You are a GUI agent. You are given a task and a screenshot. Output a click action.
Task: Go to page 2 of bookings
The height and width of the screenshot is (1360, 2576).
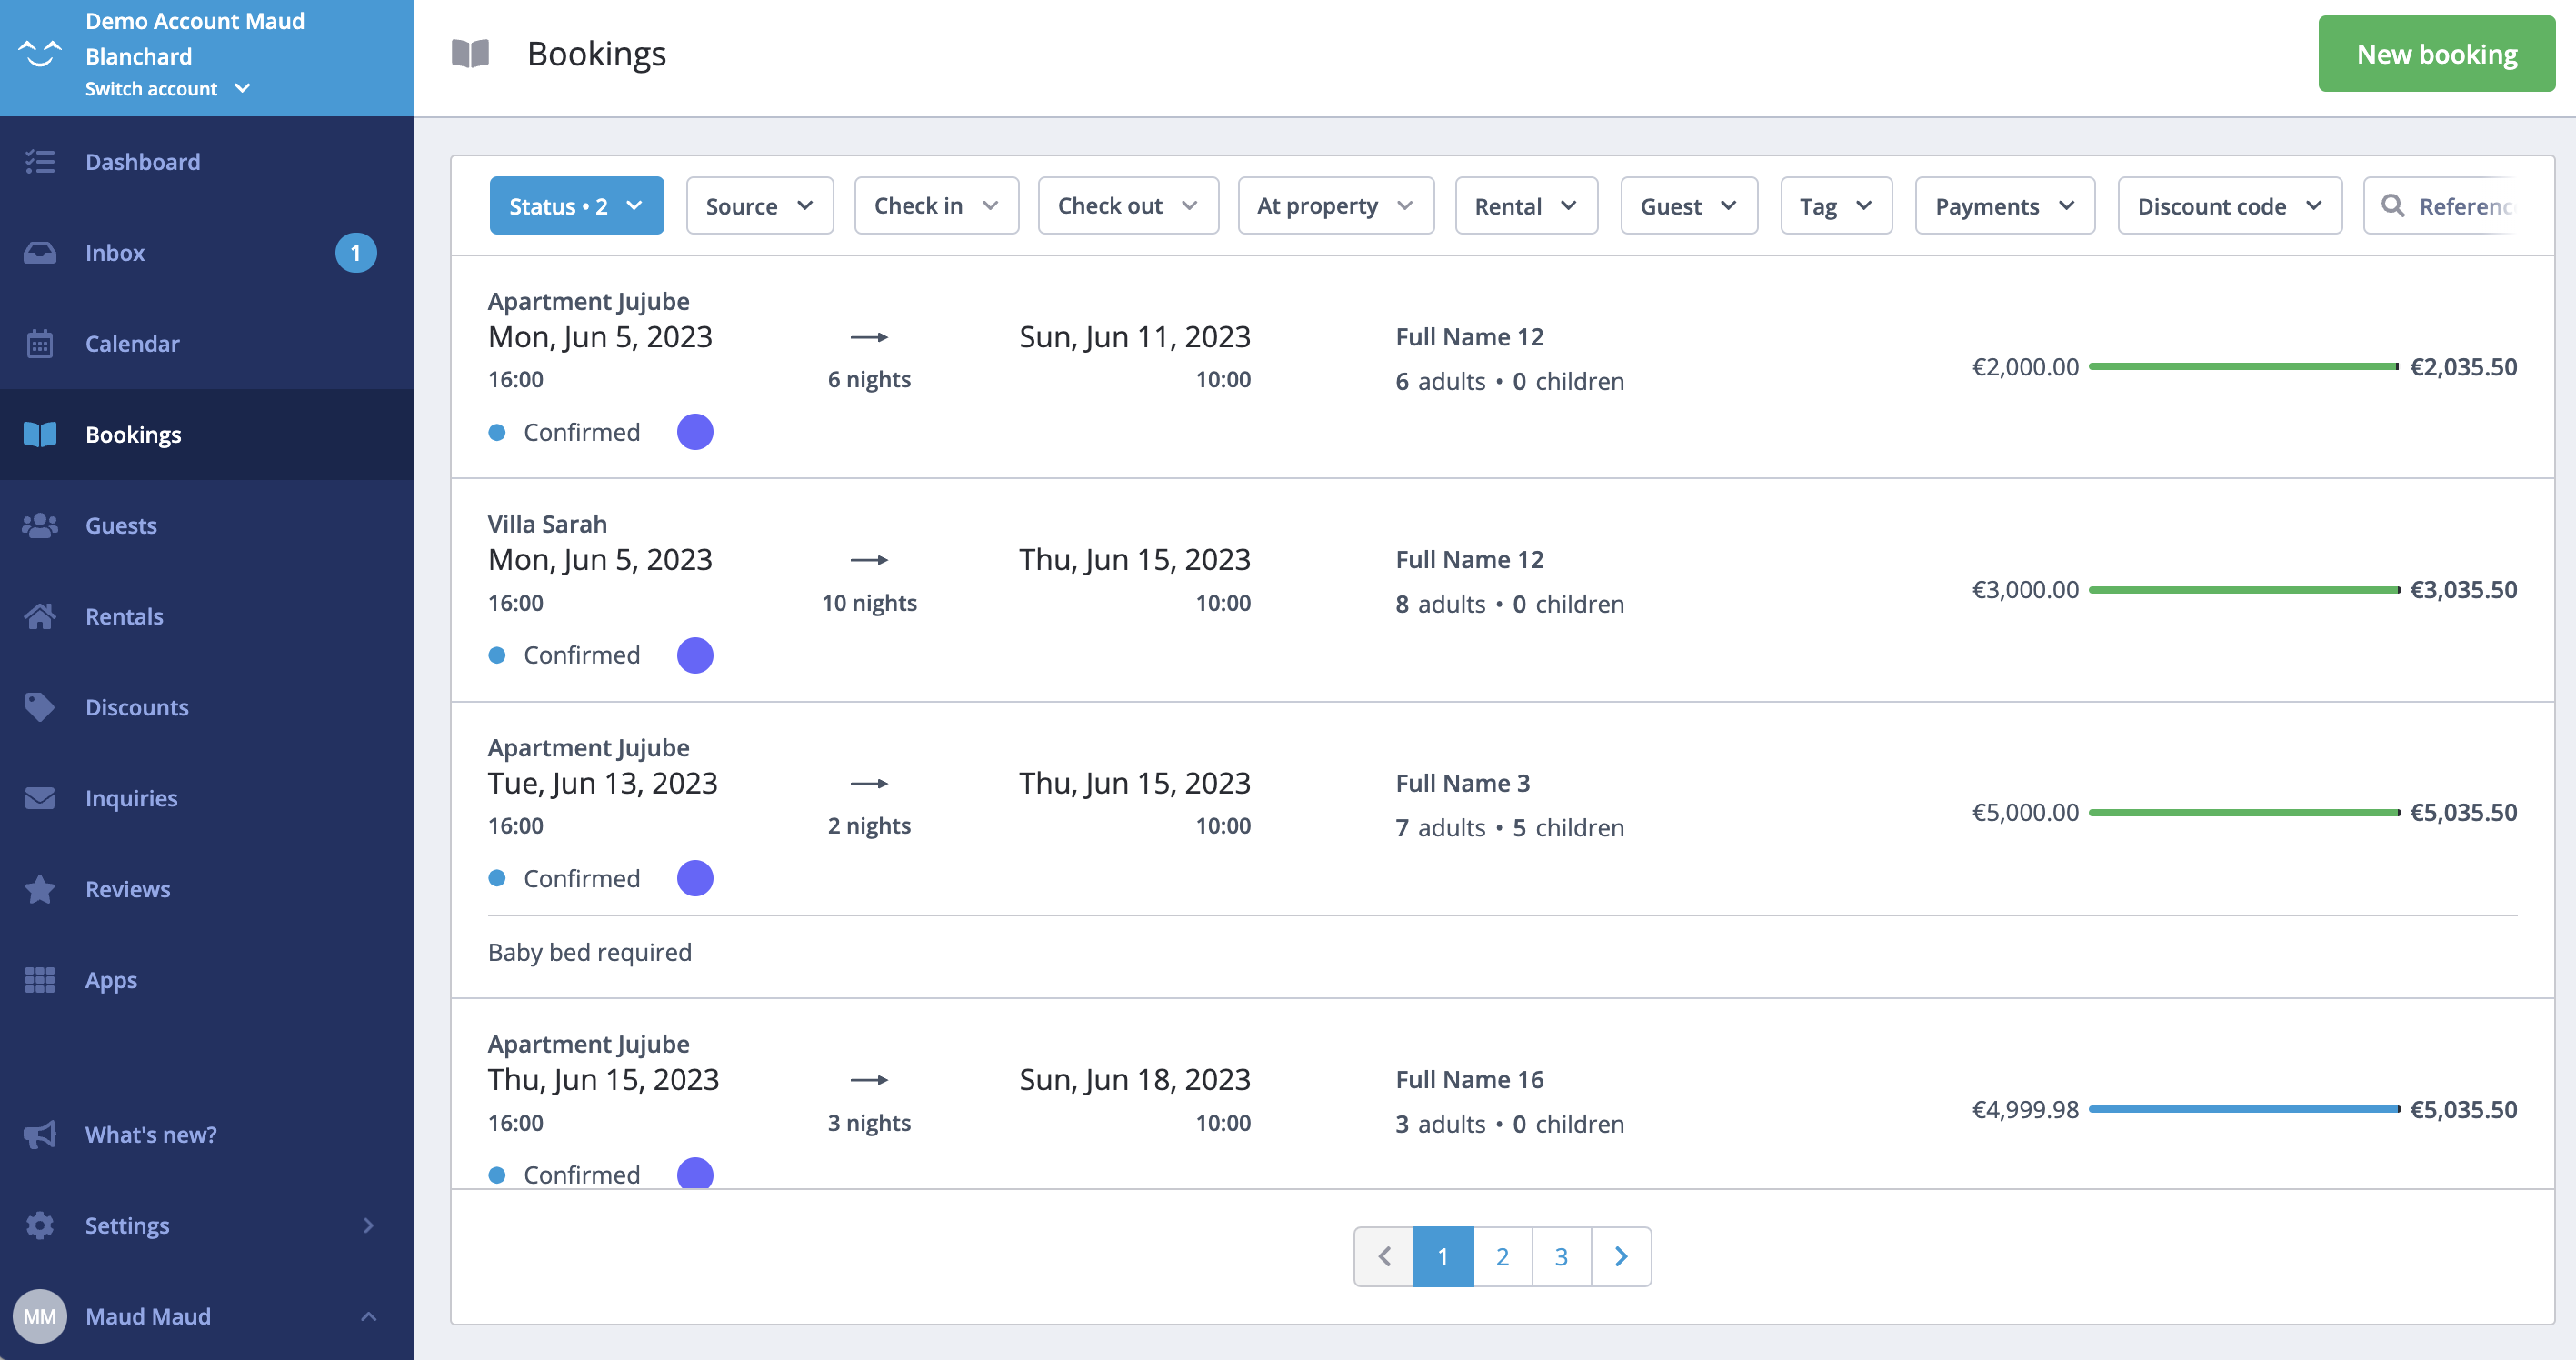coord(1502,1256)
